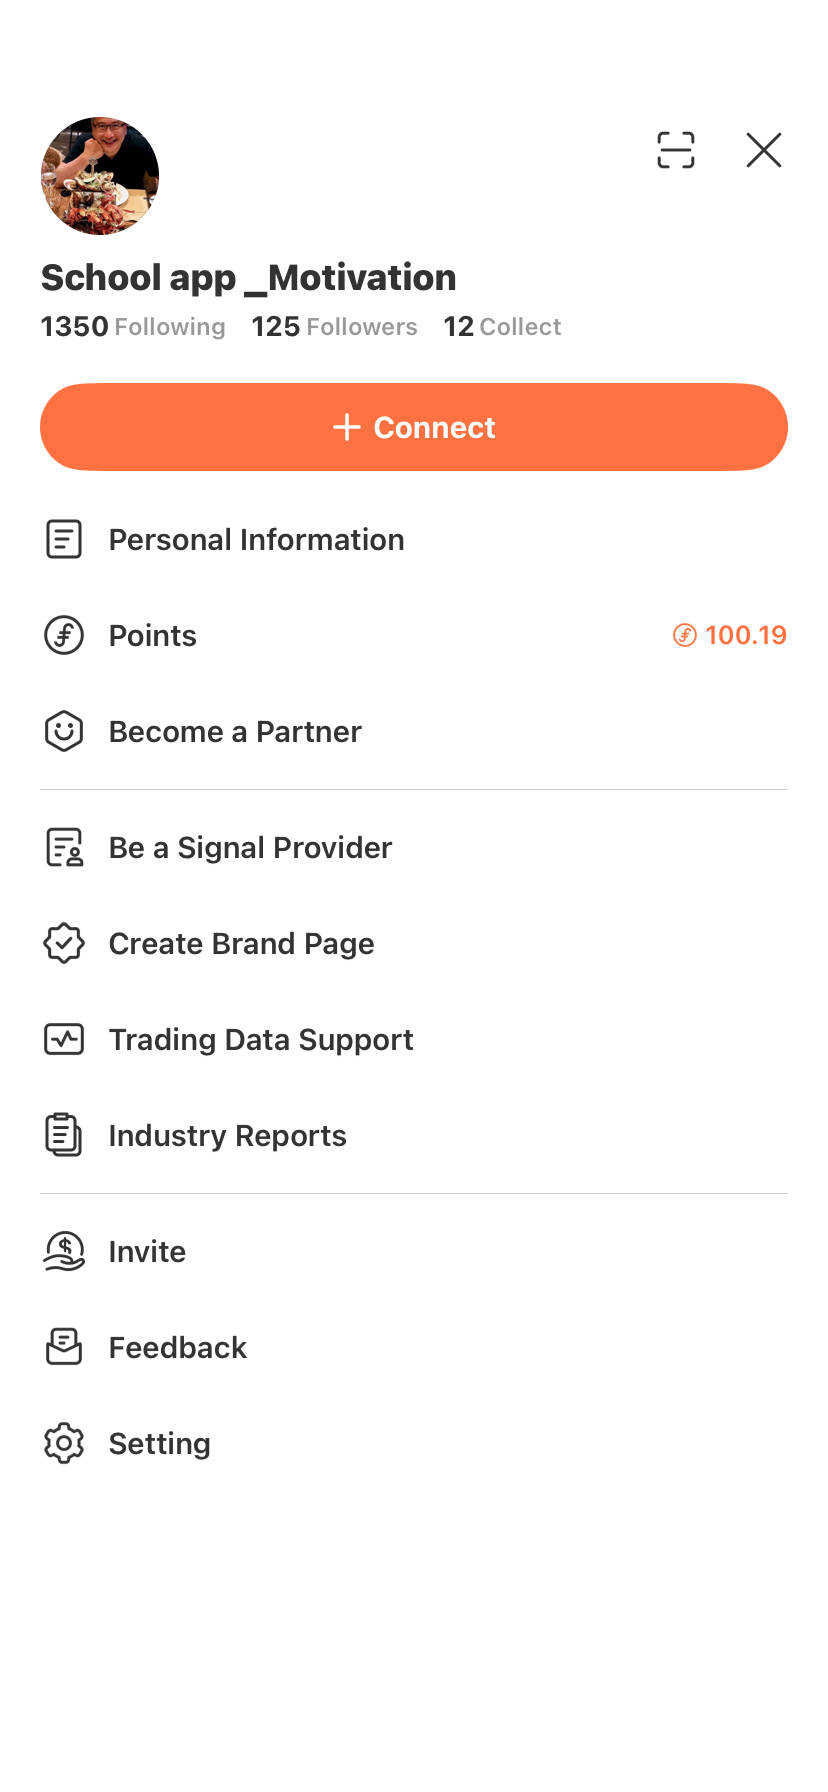Select the School app _Motivation username
This screenshot has height=1792, width=828.
coord(248,278)
